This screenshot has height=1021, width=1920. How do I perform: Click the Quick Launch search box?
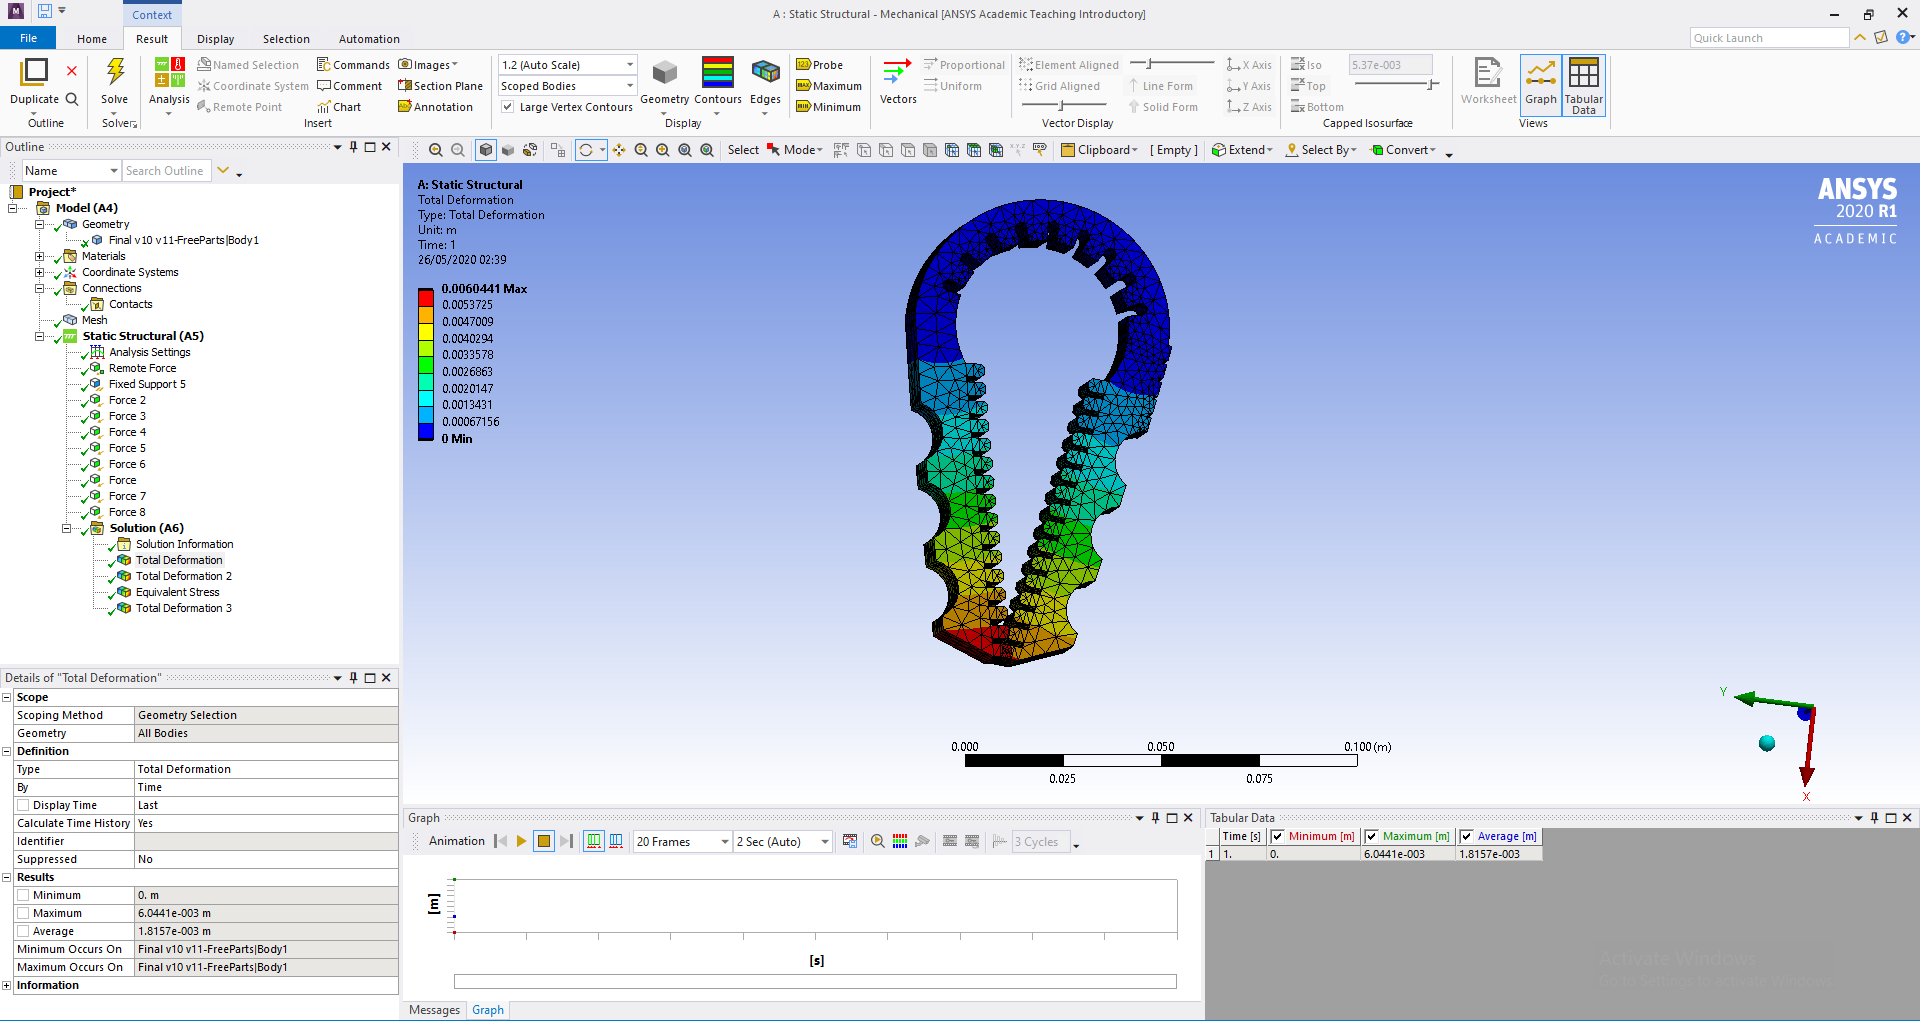(1769, 38)
